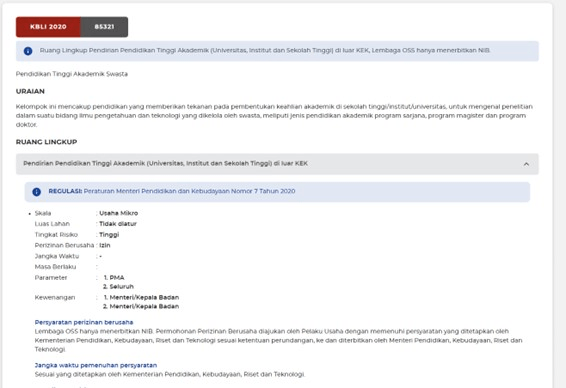Click the first Menteri/Kepala Badan entry
This screenshot has width=566, height=388.
[141, 297]
